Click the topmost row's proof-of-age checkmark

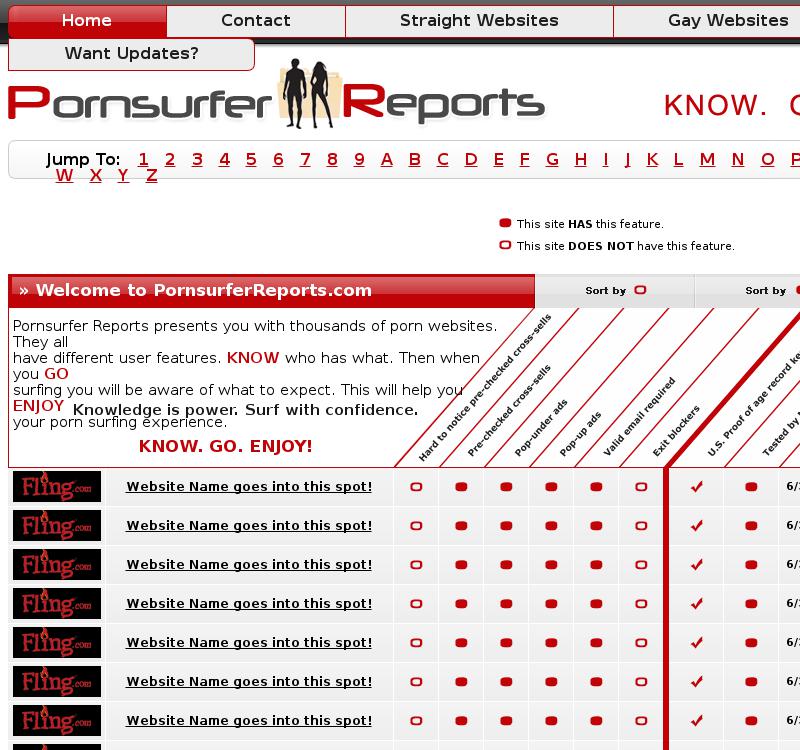pyautogui.click(x=697, y=487)
